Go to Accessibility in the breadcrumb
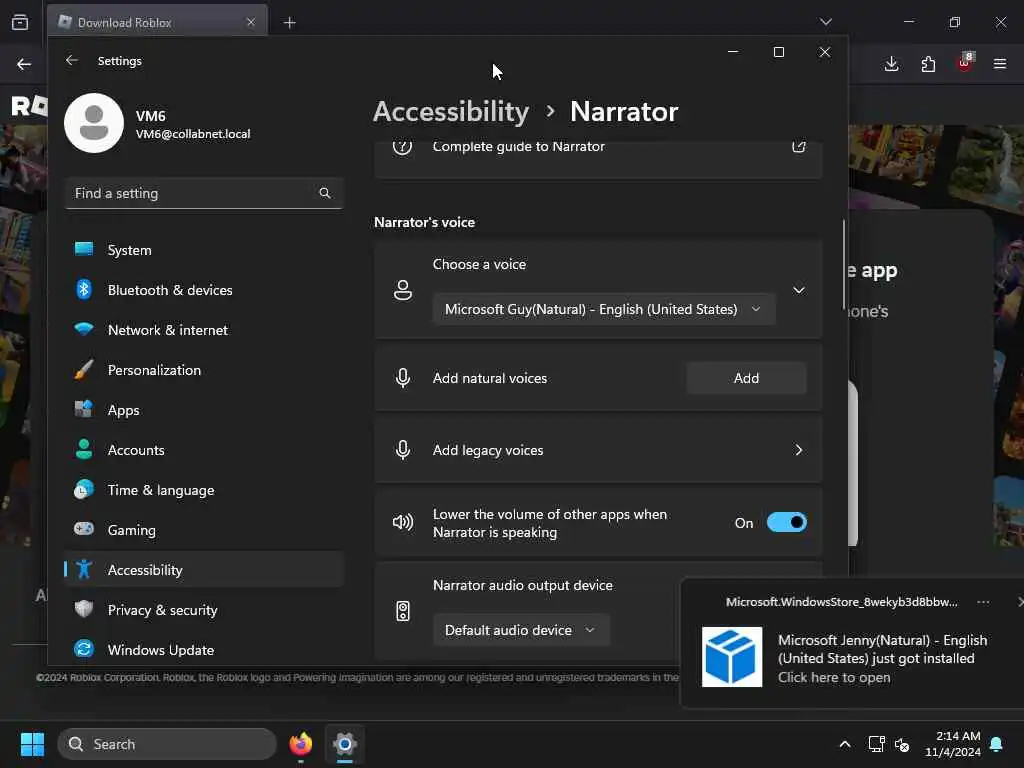 click(x=451, y=111)
